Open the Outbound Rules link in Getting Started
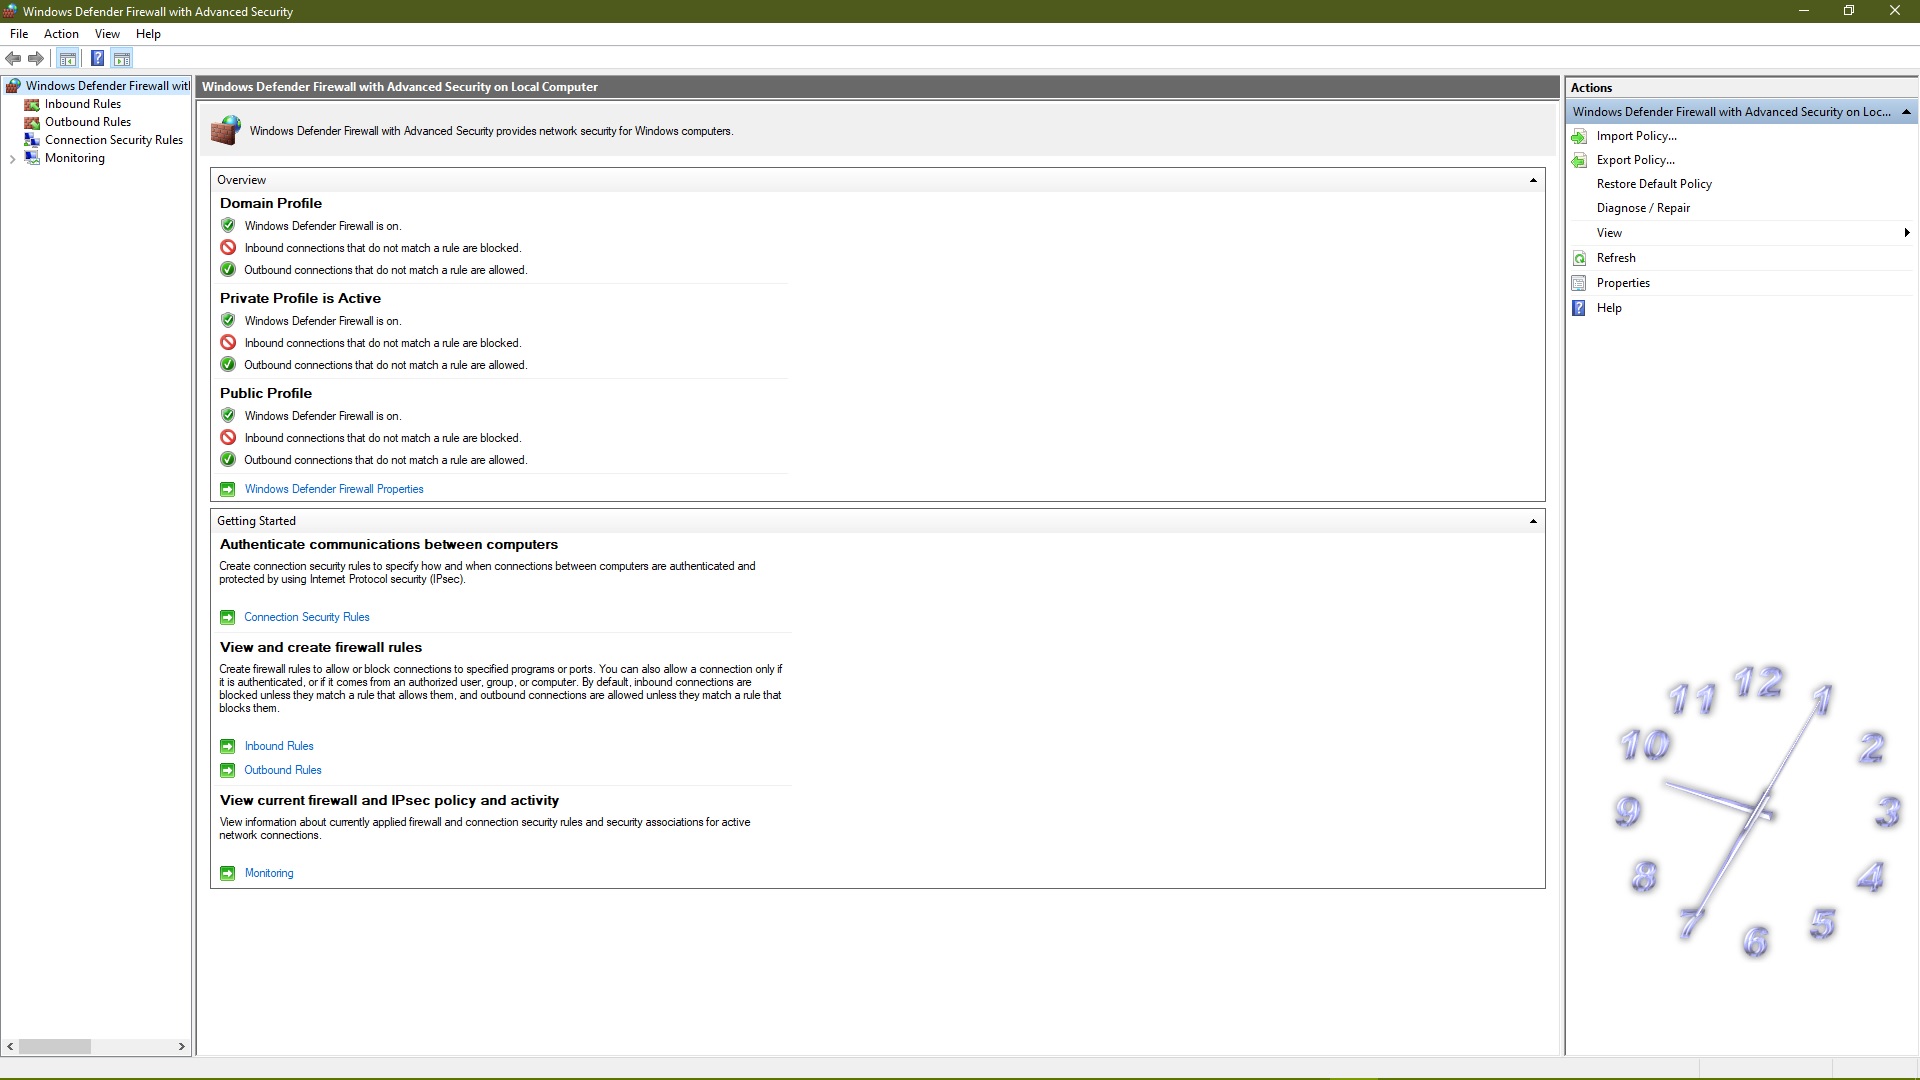Screen dimensions: 1920x1080 coord(283,770)
